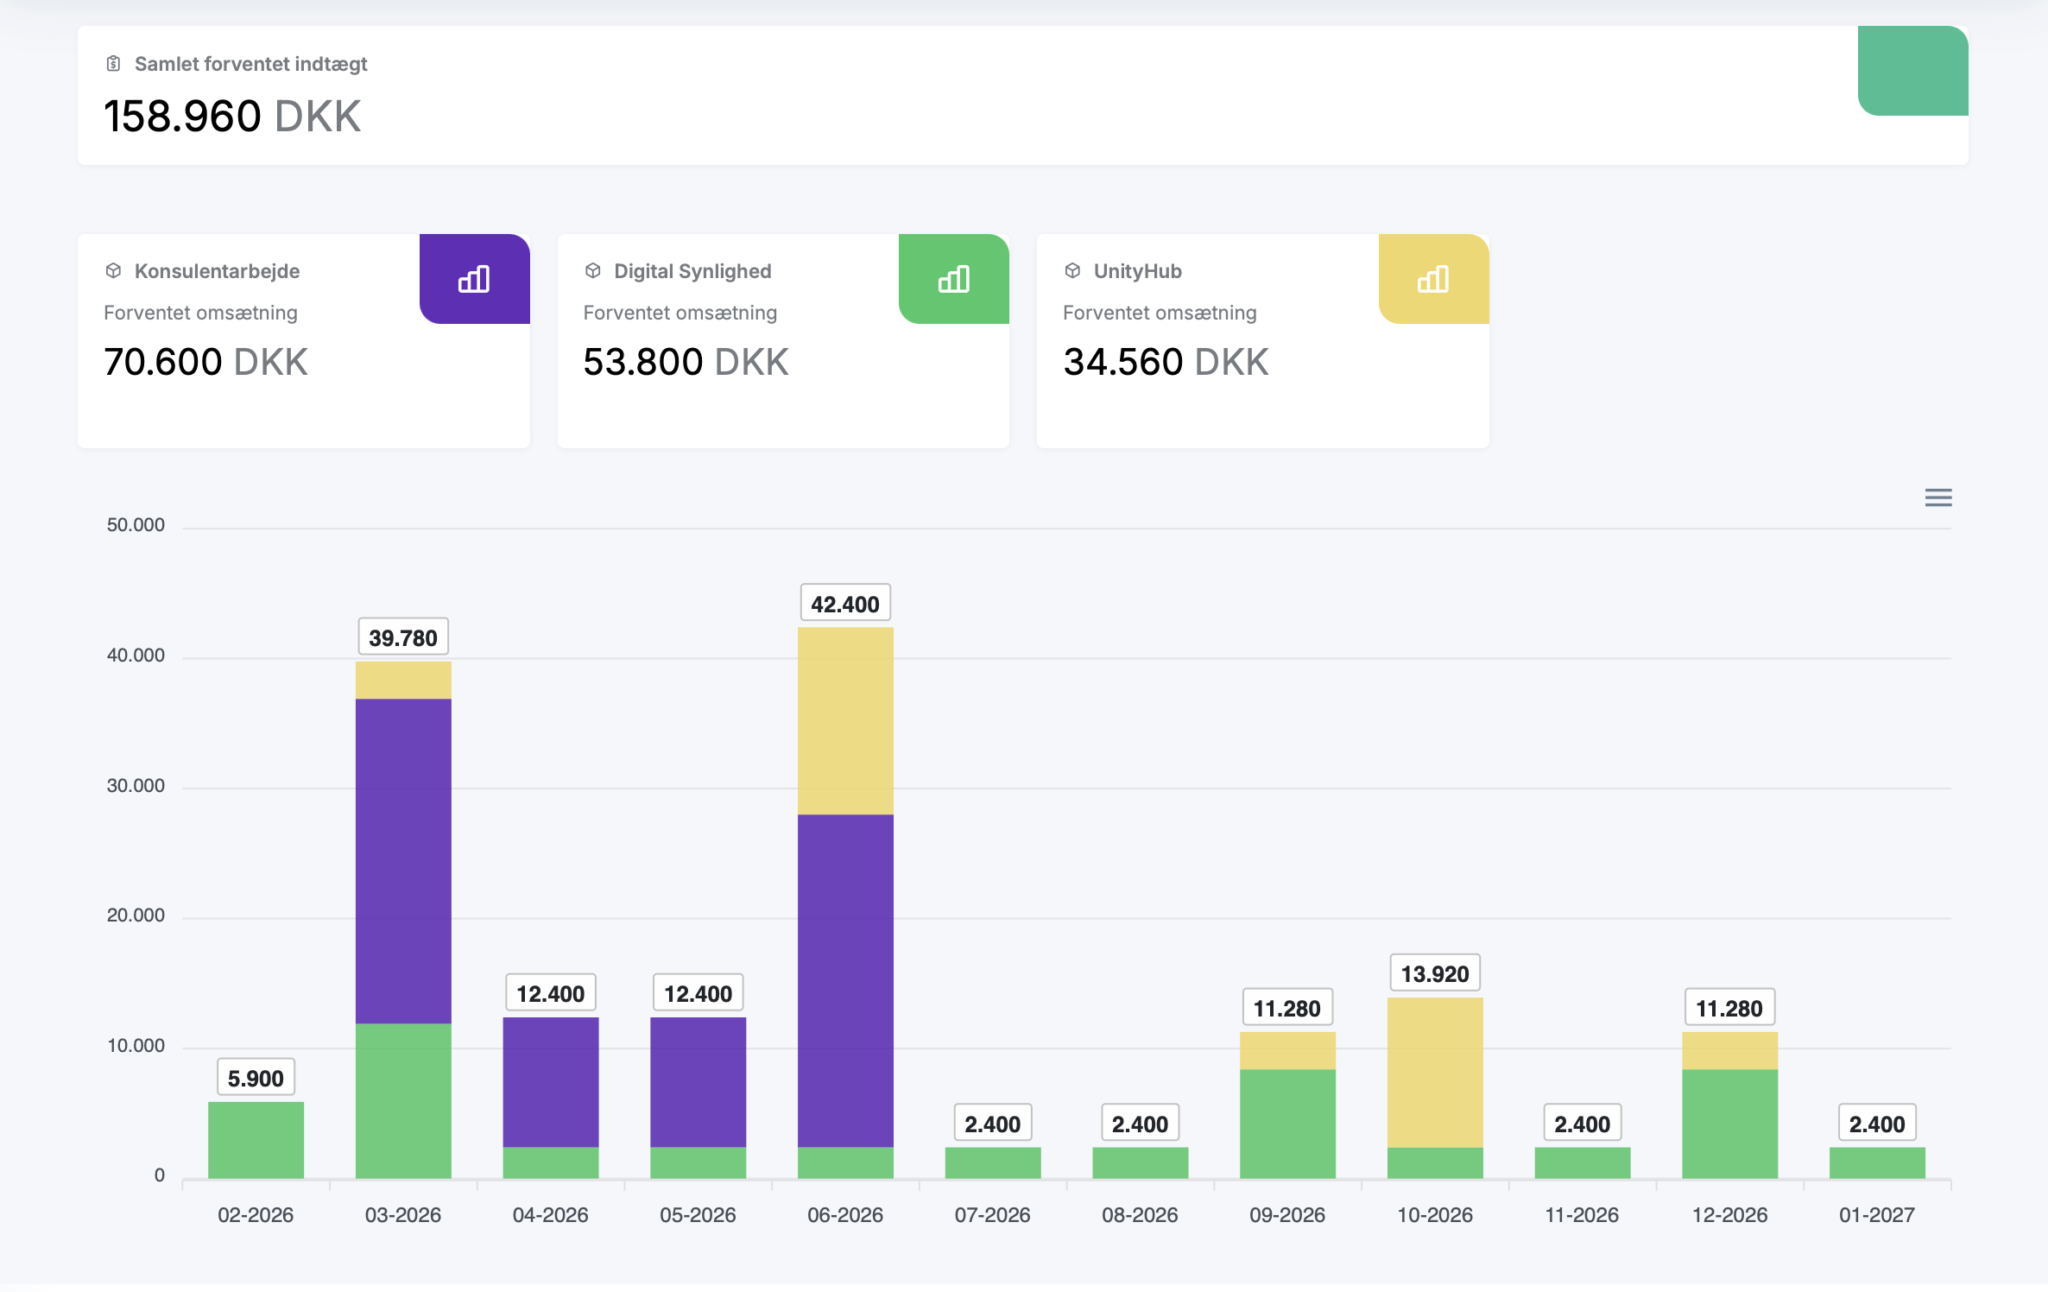
Task: Click the green corner block on total card
Action: pos(1912,71)
